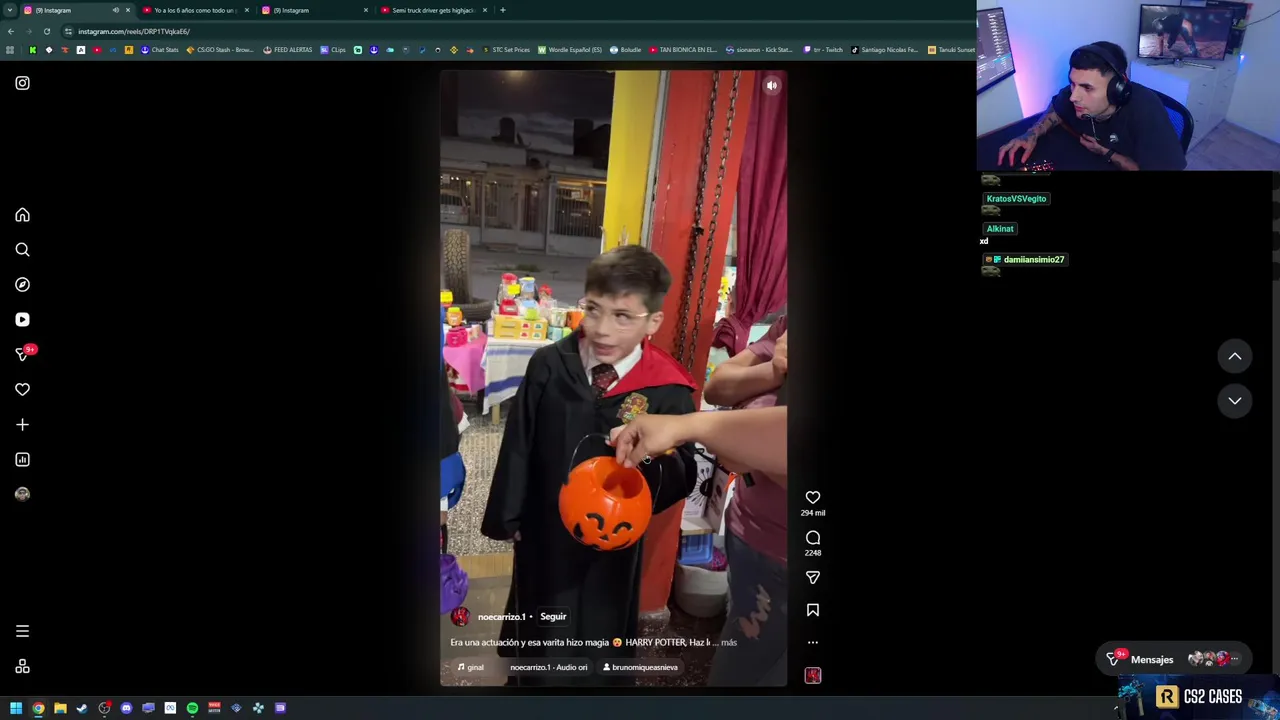Click chat username Alkinat
Image resolution: width=1280 pixels, height=720 pixels.
(1000, 229)
